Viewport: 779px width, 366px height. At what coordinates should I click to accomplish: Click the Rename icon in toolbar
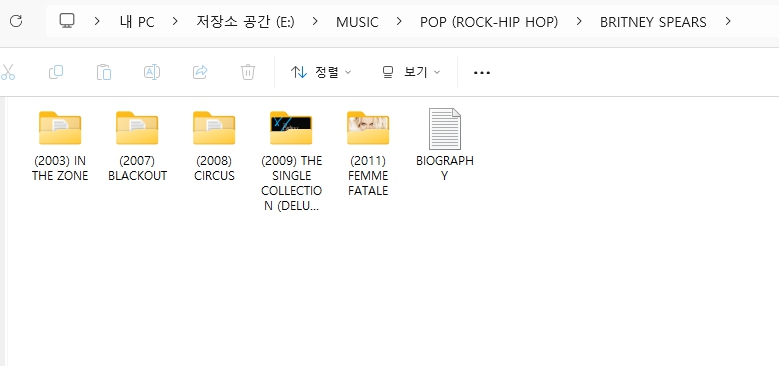[152, 73]
